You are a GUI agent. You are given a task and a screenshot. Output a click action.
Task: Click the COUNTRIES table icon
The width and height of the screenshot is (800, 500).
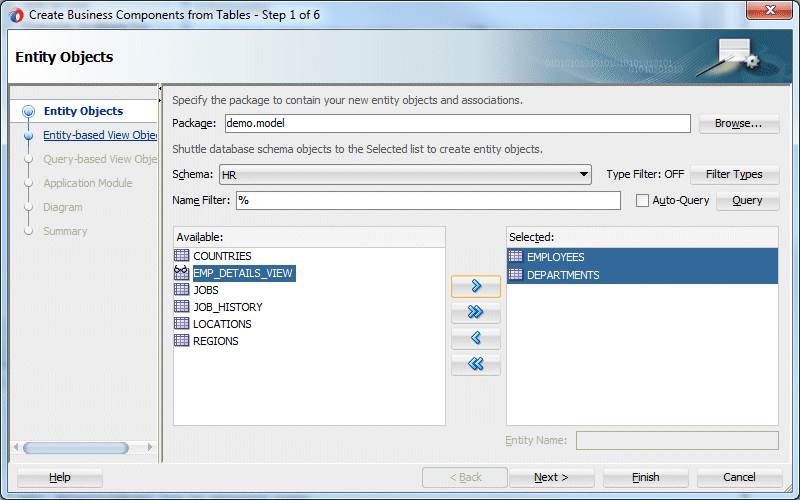pyautogui.click(x=181, y=255)
